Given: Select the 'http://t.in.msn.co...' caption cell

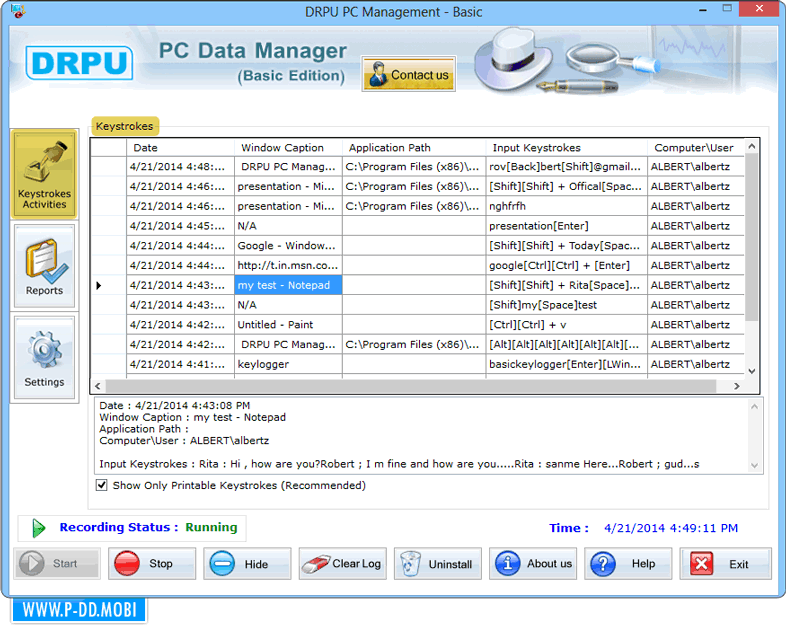Looking at the screenshot, I should [288, 266].
